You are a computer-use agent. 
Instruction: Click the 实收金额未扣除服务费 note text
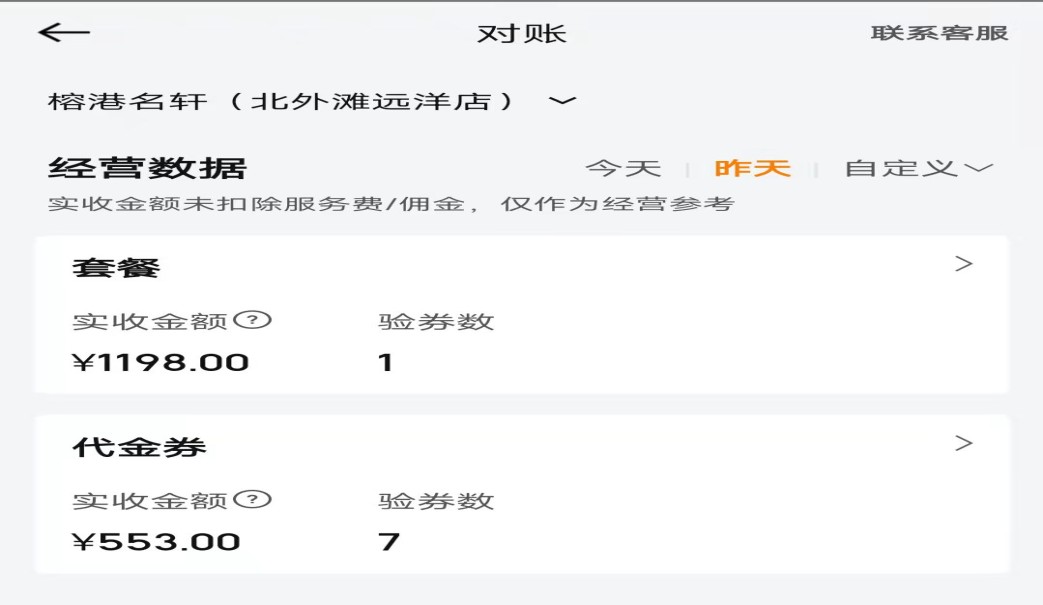[391, 204]
